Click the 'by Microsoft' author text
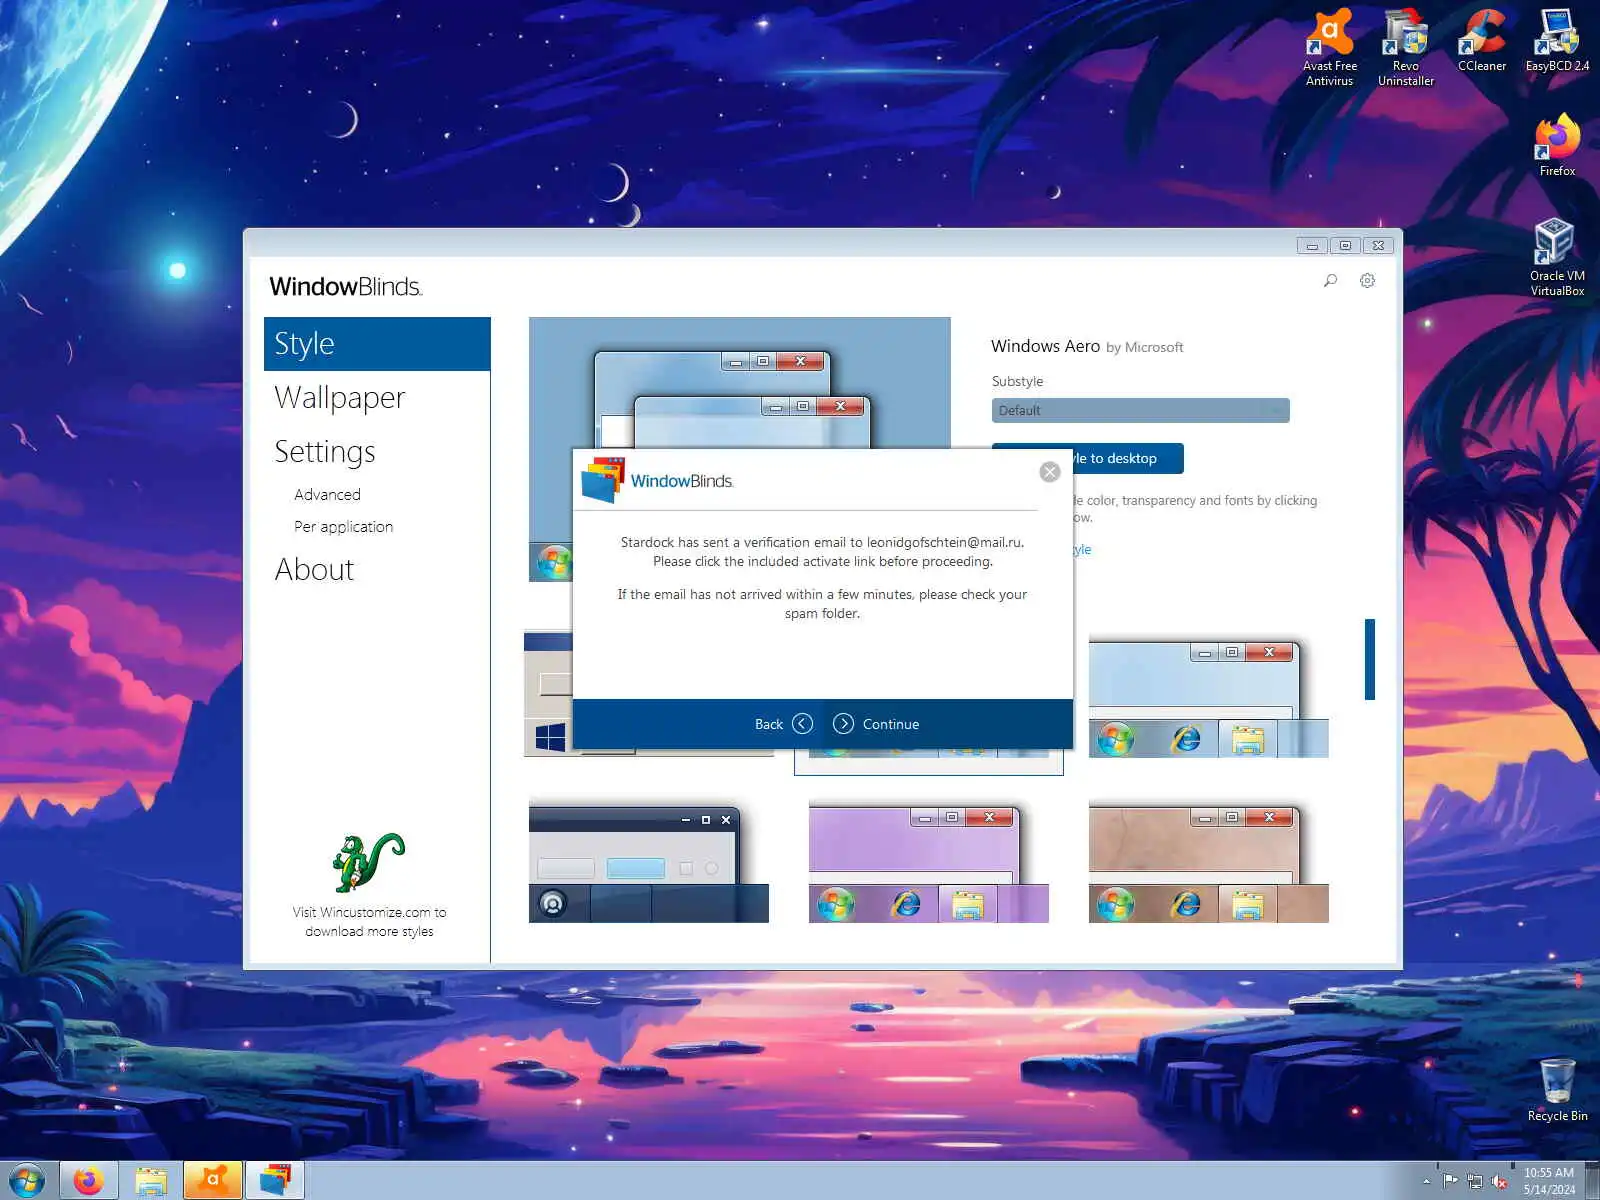 pos(1144,348)
